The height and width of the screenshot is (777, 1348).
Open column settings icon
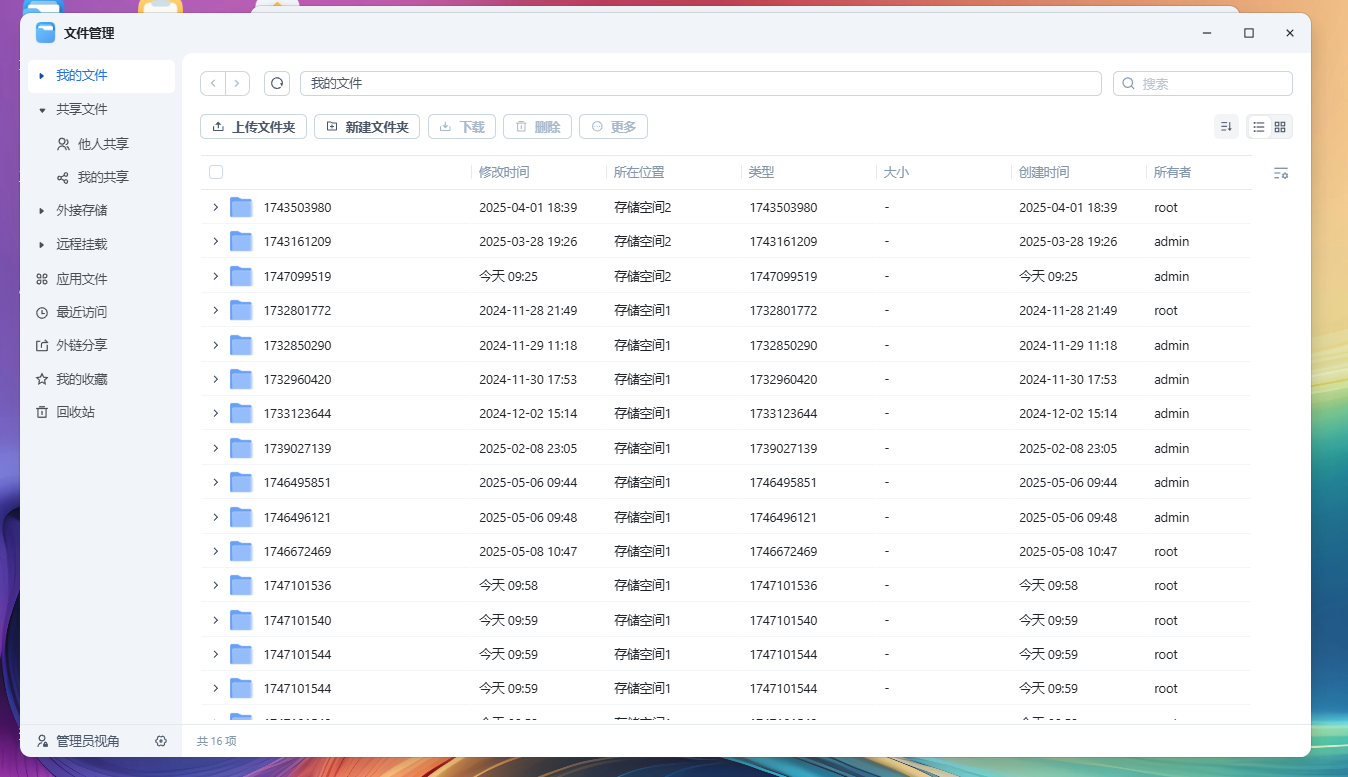1280,173
